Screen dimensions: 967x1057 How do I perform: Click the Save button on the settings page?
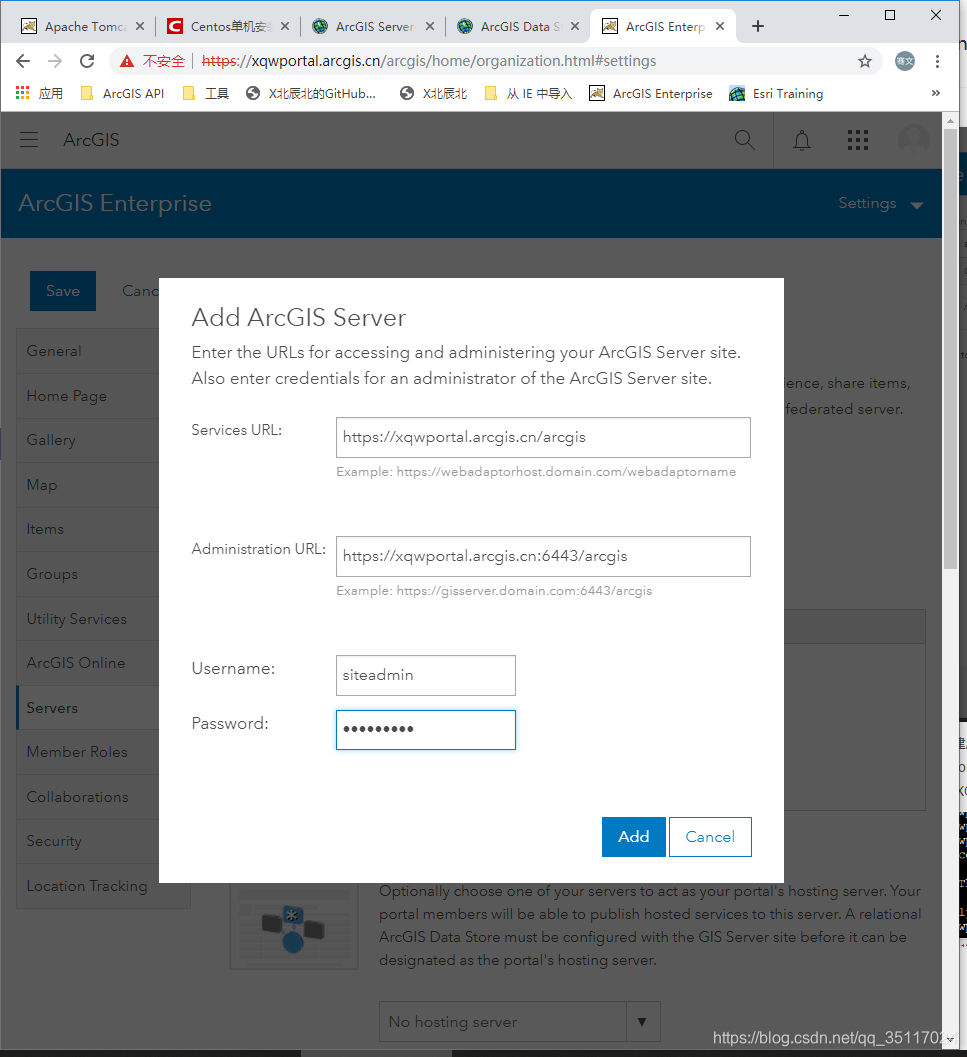tap(63, 291)
